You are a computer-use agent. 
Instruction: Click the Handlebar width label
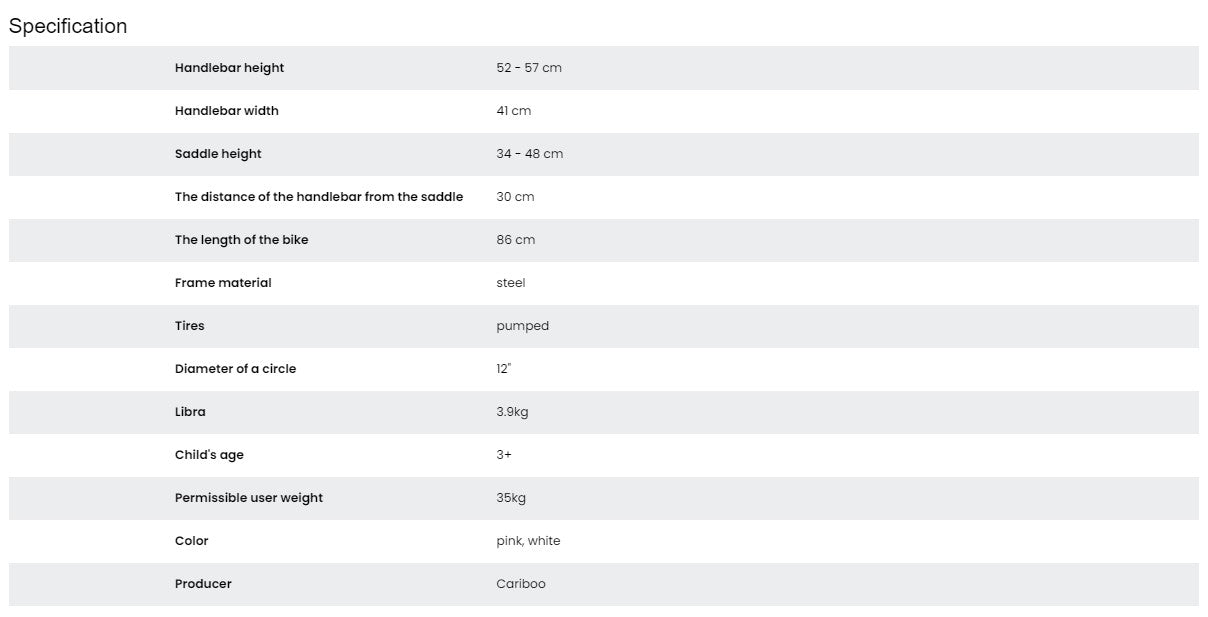pos(226,111)
